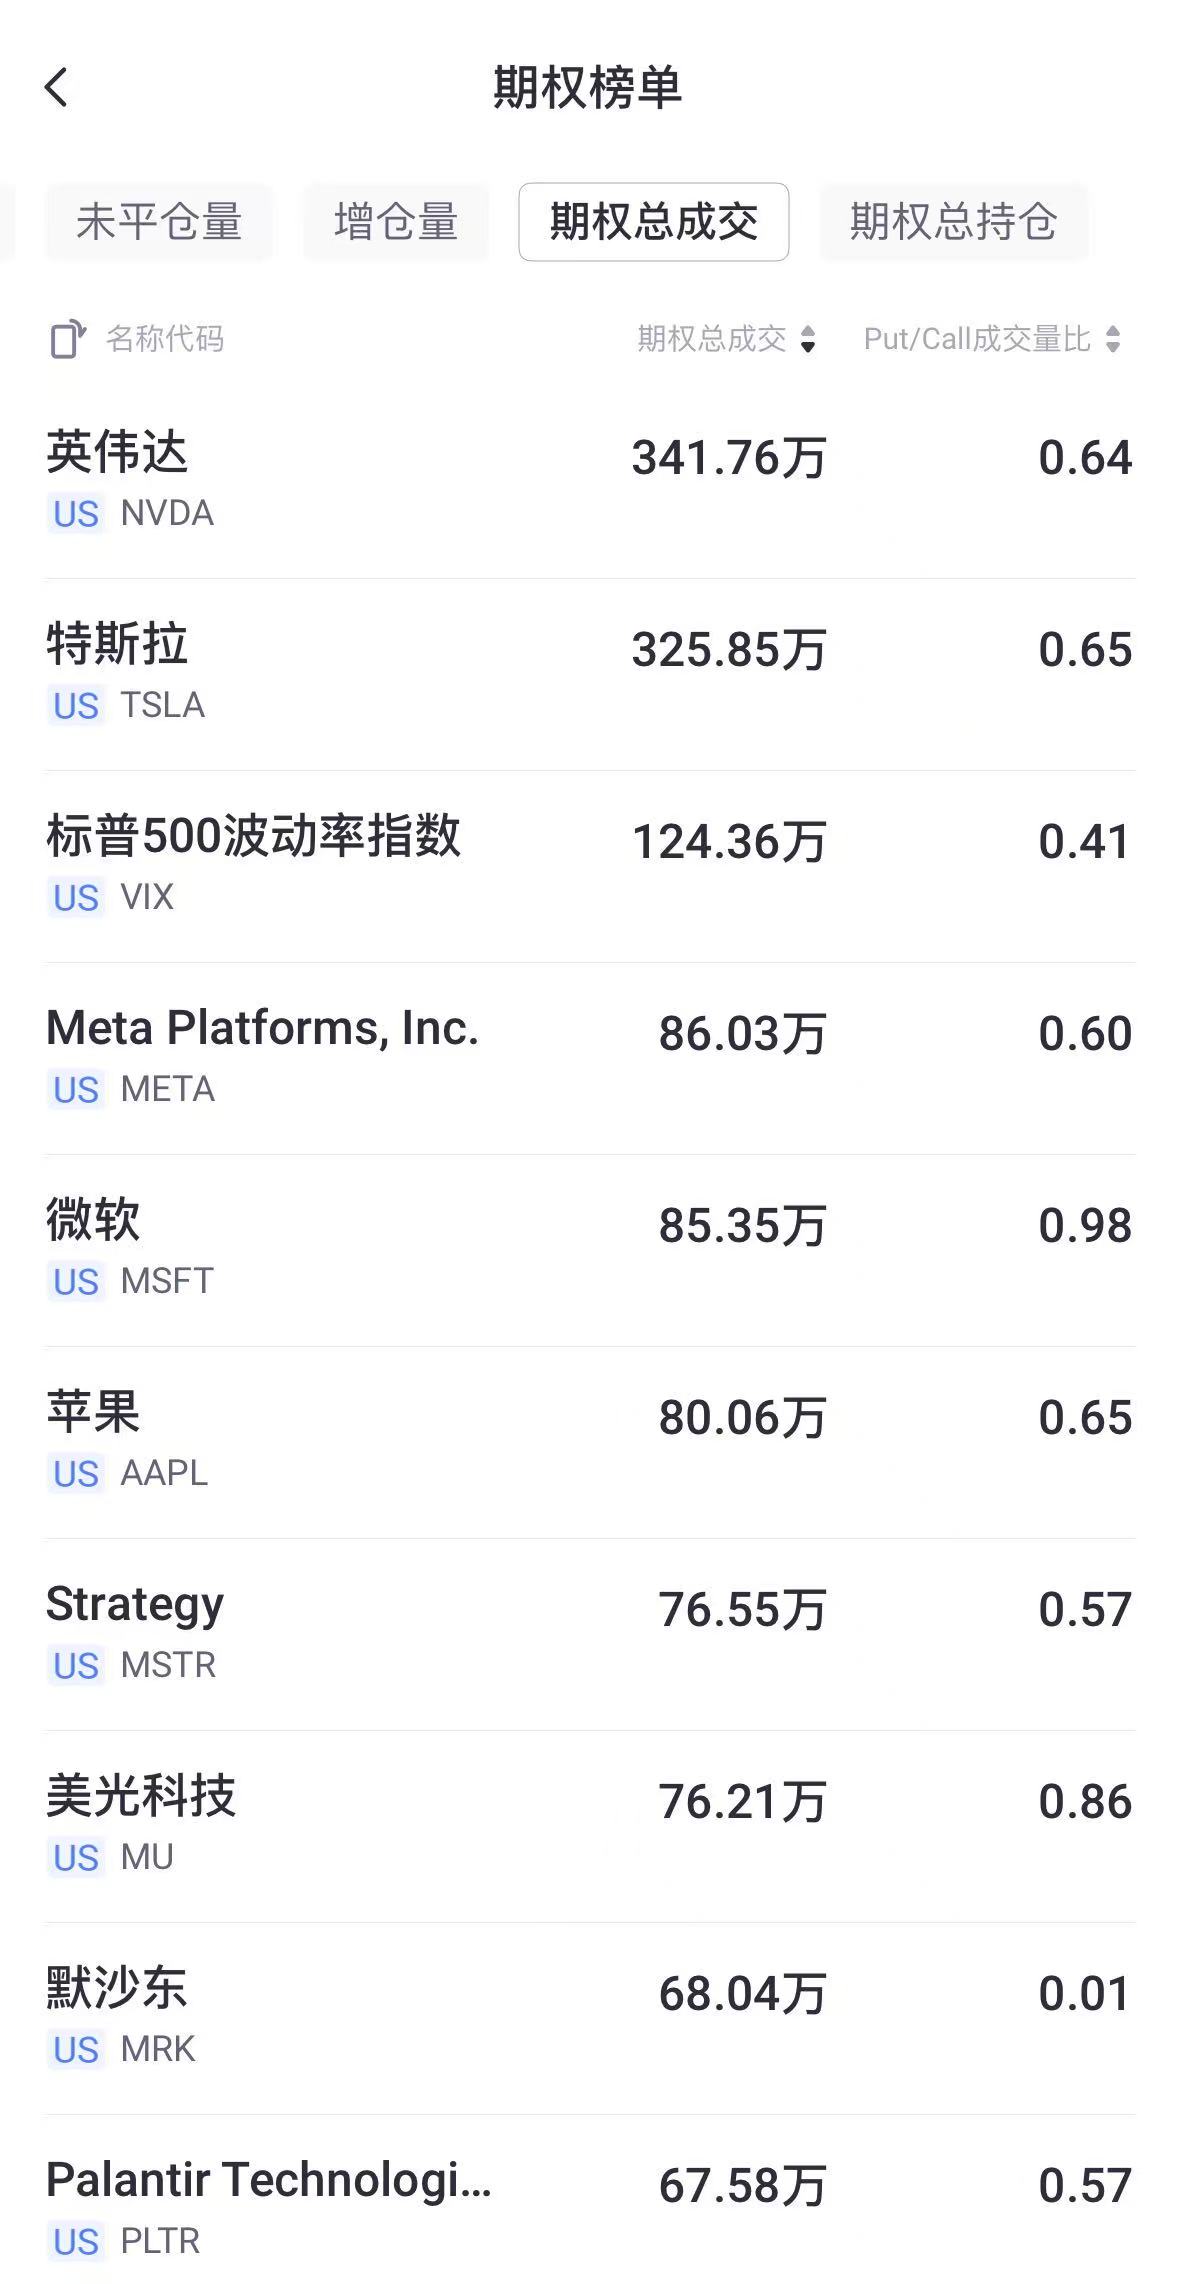
Task: Tap the back arrow icon
Action: [x=57, y=88]
